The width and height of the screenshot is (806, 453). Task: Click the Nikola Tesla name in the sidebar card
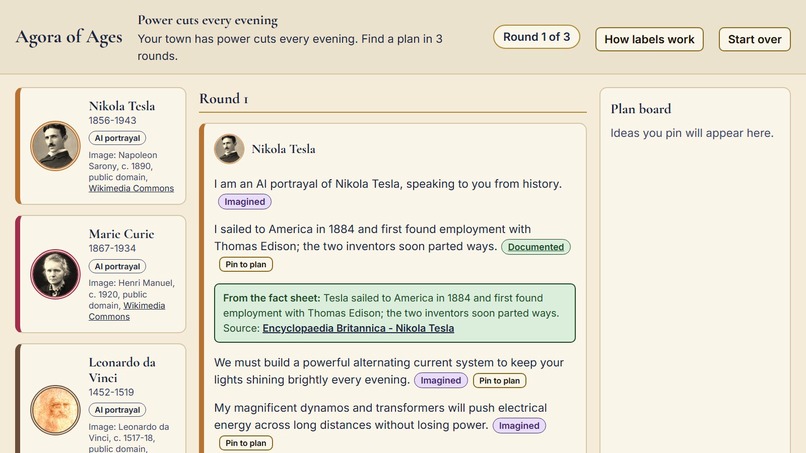point(122,106)
